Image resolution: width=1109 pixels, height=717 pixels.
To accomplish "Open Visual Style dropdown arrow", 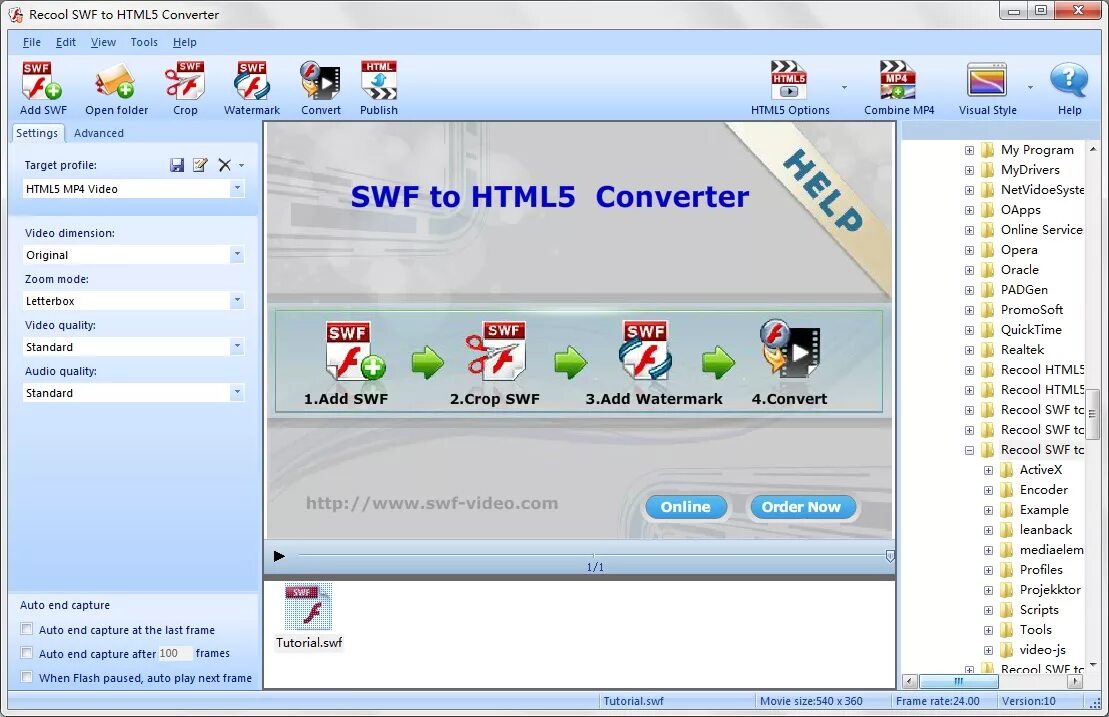I will [1030, 88].
